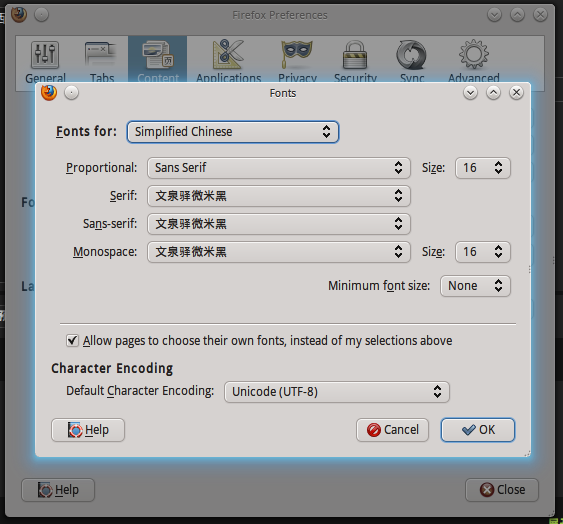Switch to the Tabs preferences pane
This screenshot has width=563, height=524.
[x=102, y=61]
